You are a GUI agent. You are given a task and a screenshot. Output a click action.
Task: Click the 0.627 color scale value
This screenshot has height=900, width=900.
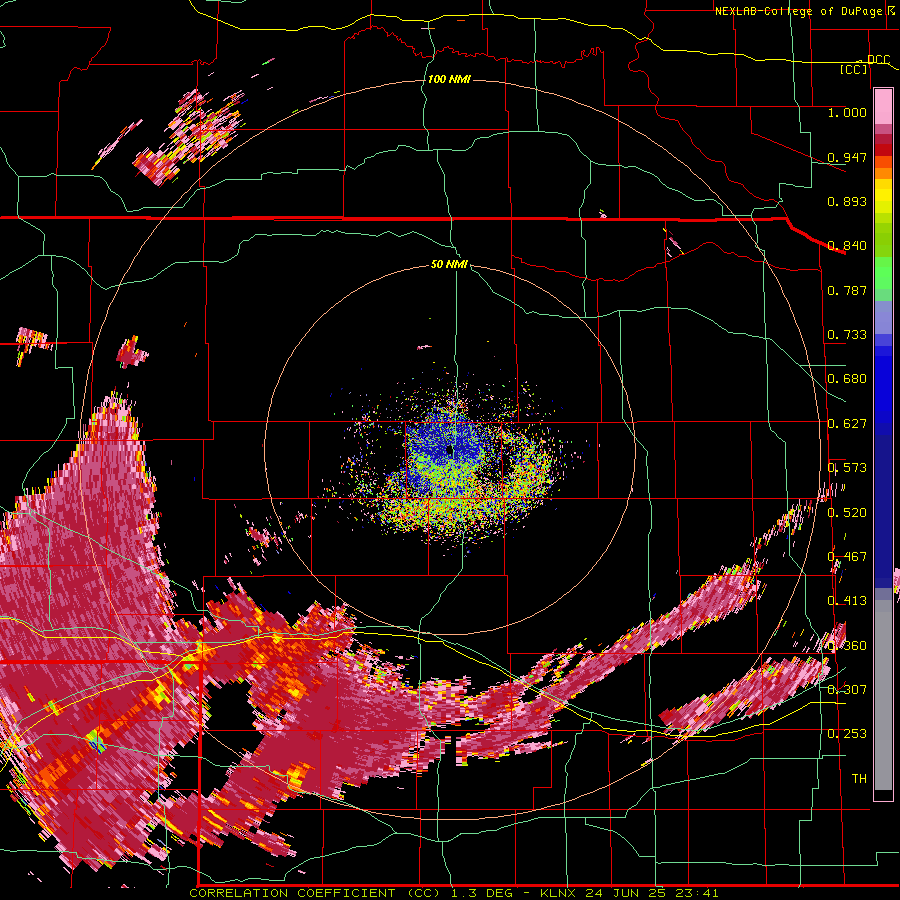pos(847,424)
